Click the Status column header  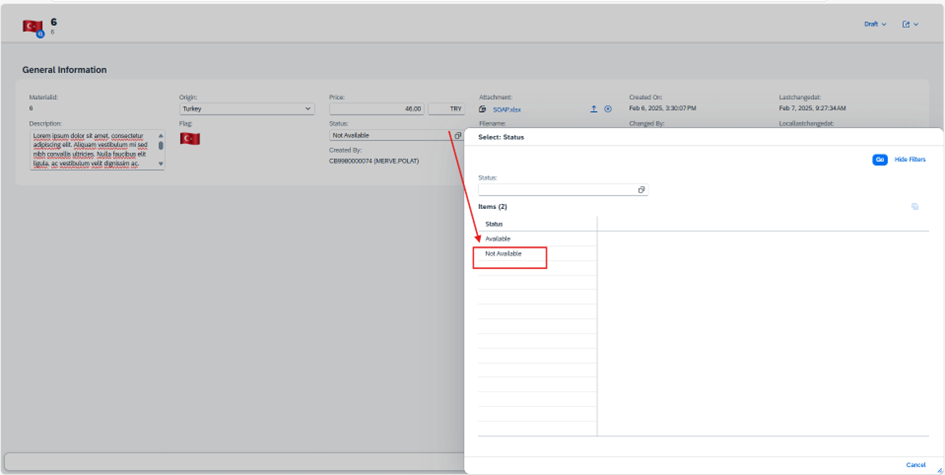pyautogui.click(x=494, y=224)
